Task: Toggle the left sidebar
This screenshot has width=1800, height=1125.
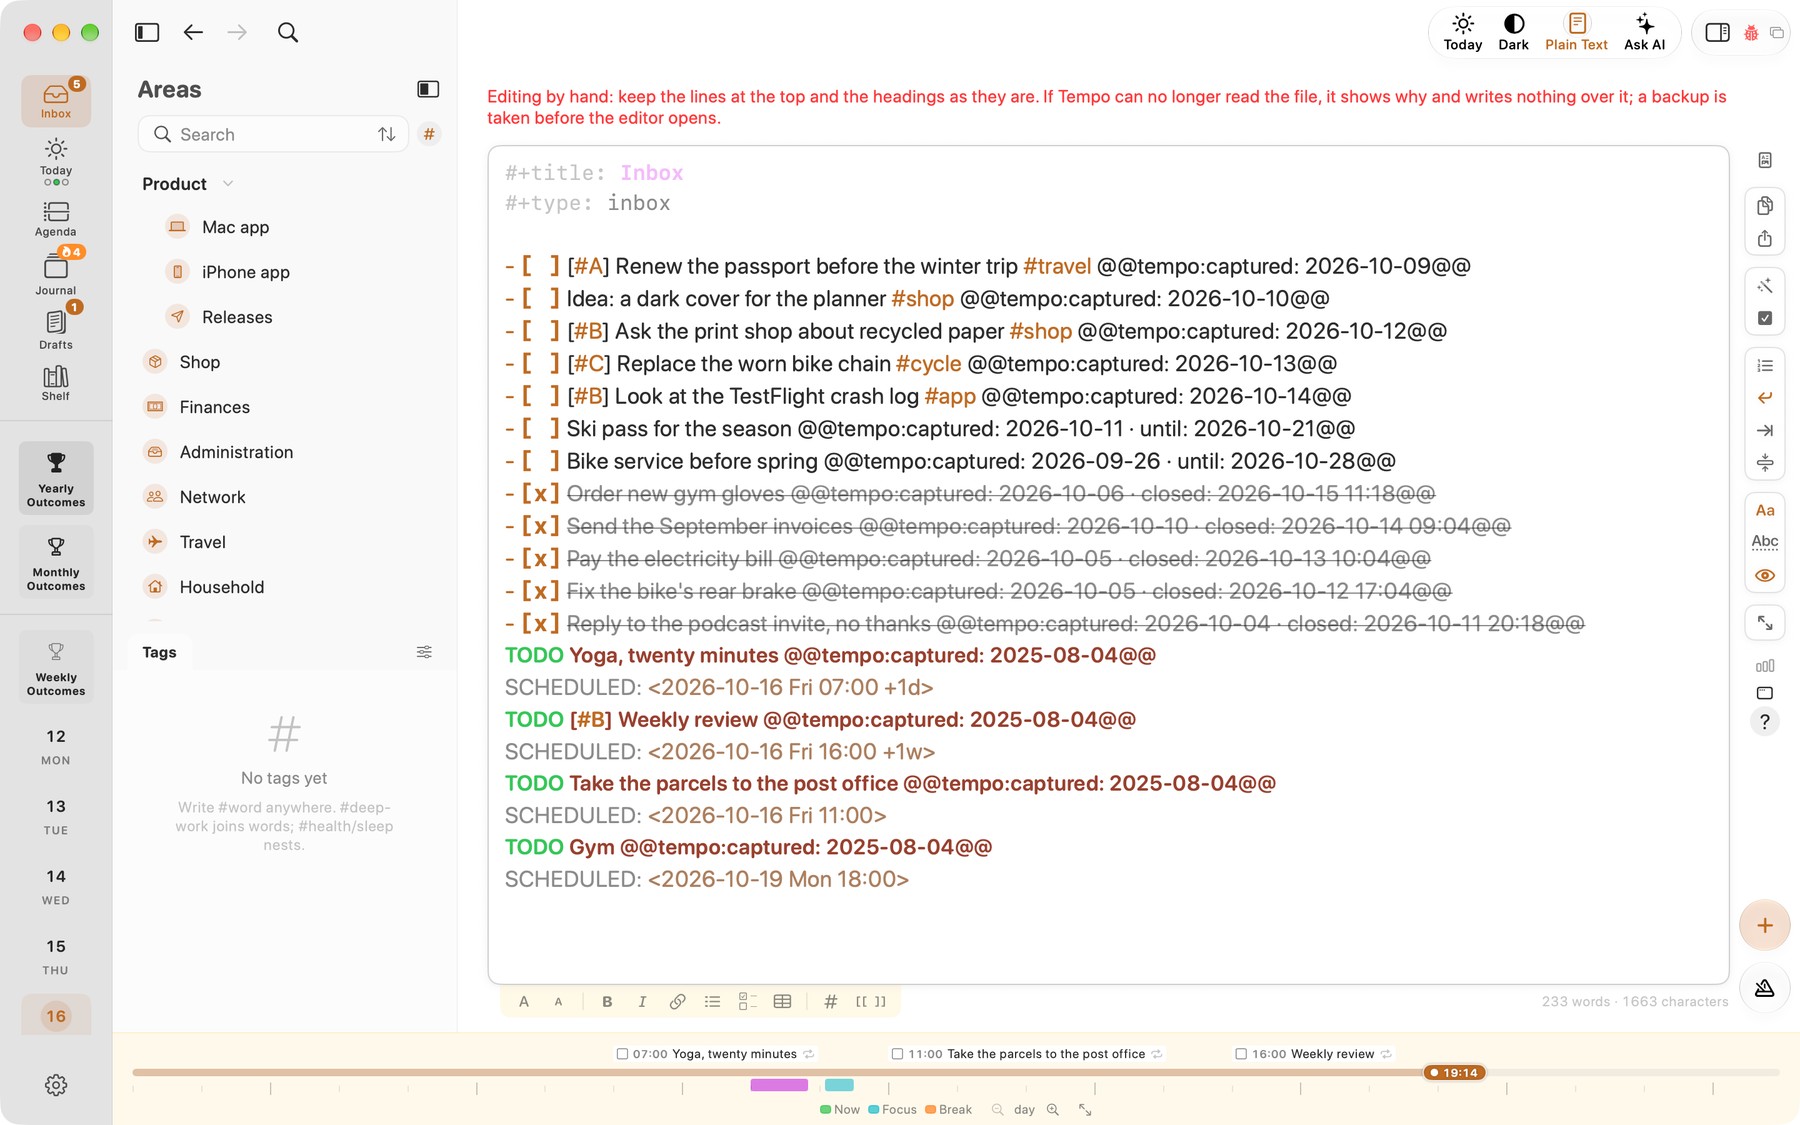Action: [147, 32]
